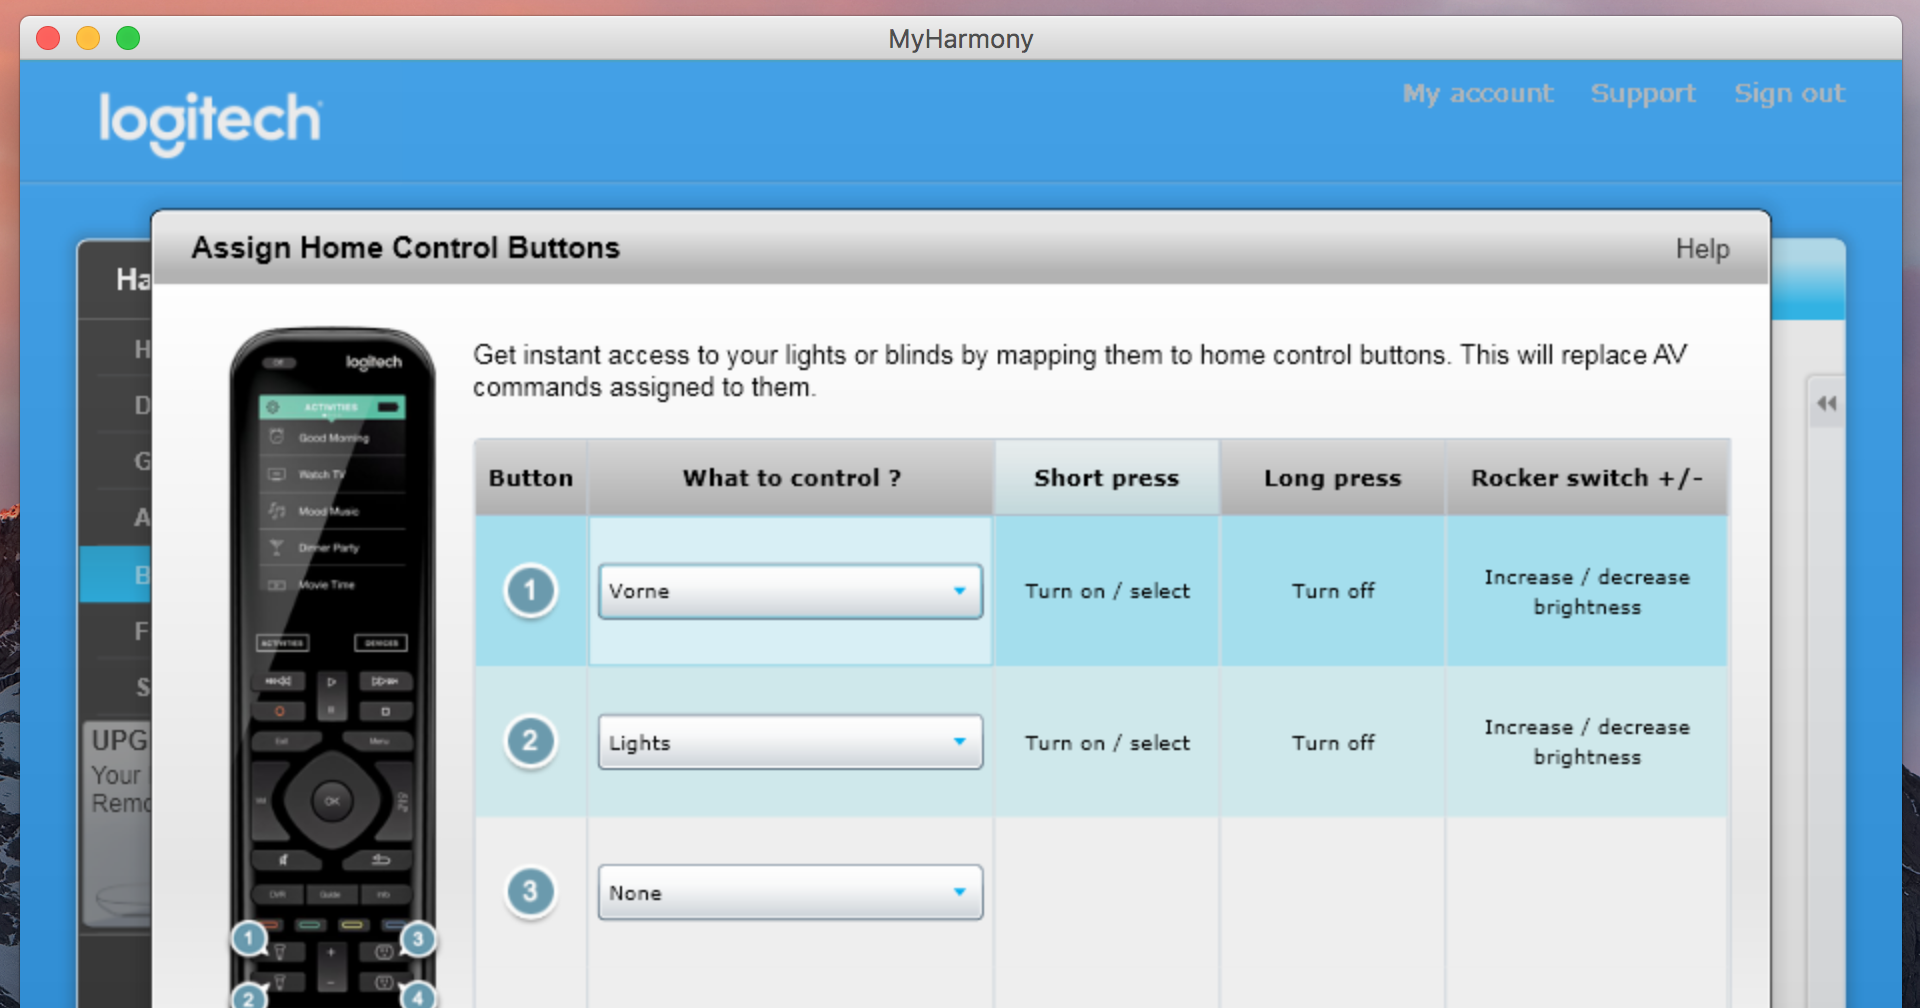Screen dimensions: 1920x1008
Task: Click the play button on the remote image
Action: [332, 681]
